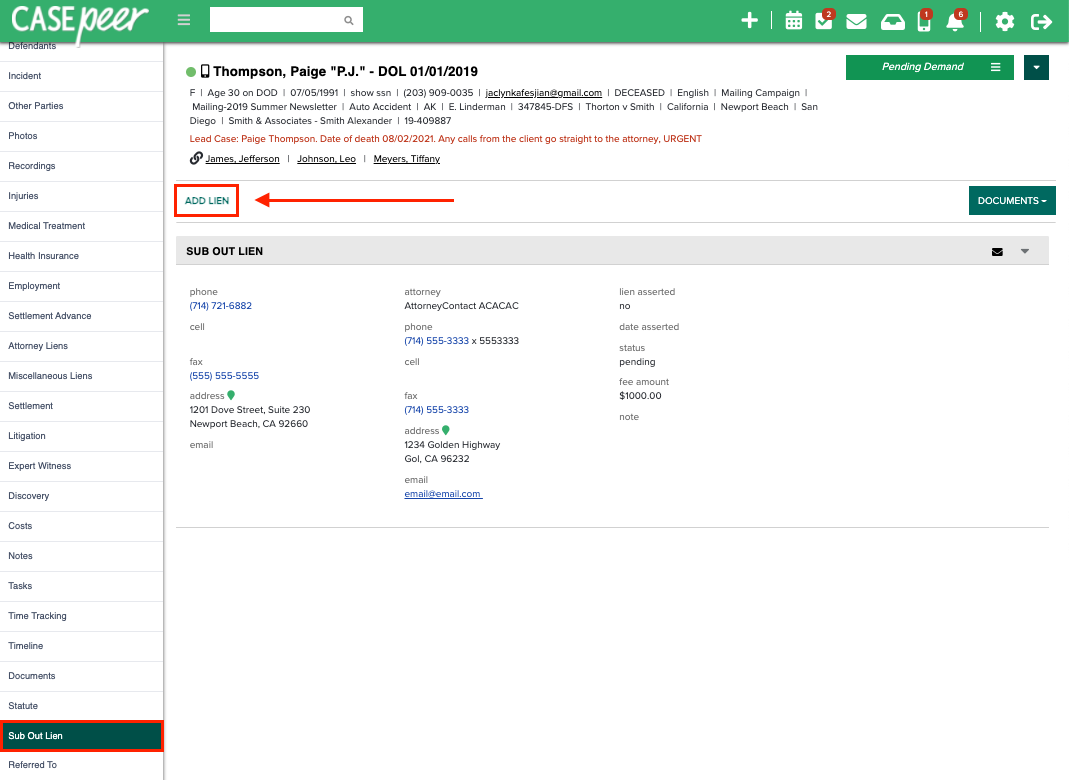Log out using the exit arrow icon
Viewport: 1069px width, 780px height.
click(1040, 19)
